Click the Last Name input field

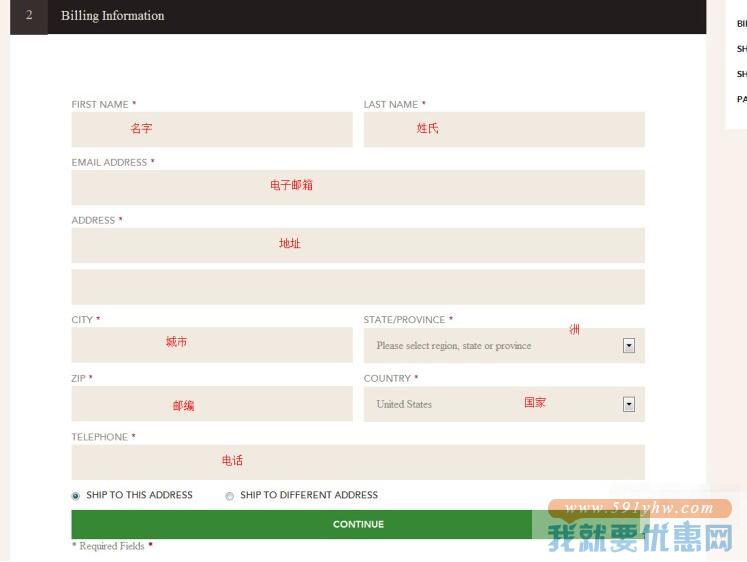[x=504, y=130]
